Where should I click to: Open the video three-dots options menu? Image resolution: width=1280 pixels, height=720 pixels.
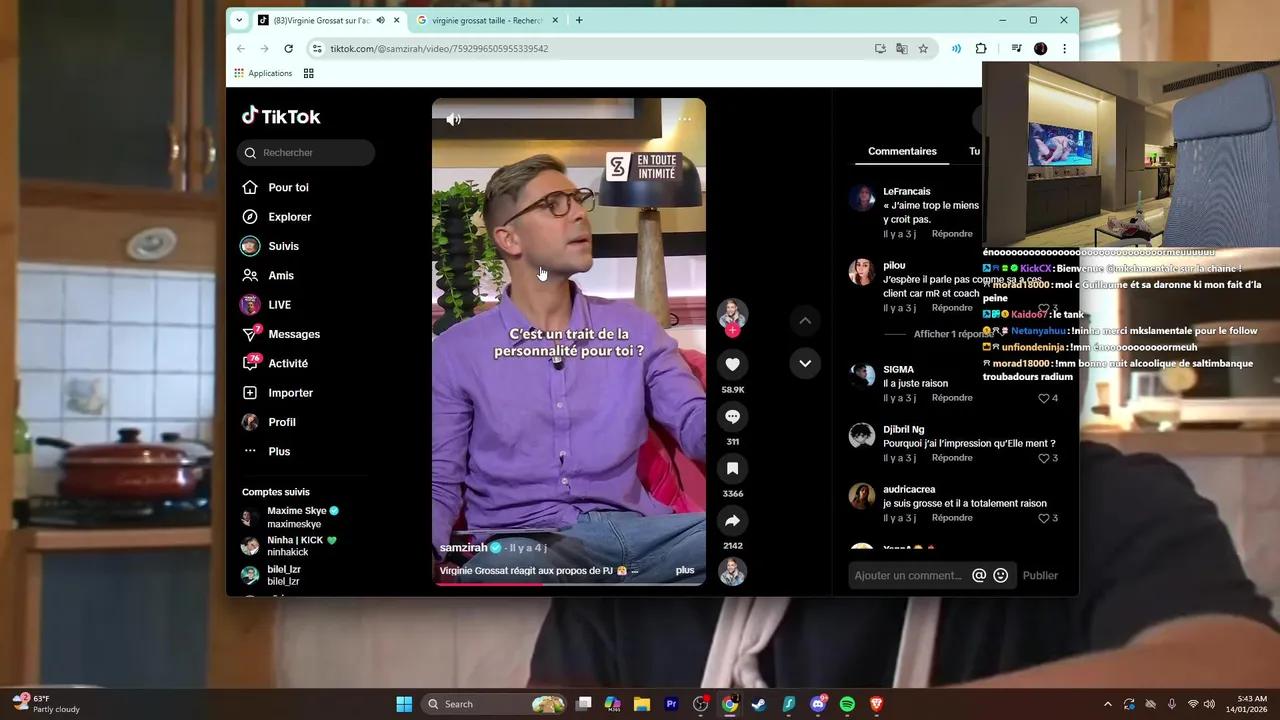(x=685, y=119)
